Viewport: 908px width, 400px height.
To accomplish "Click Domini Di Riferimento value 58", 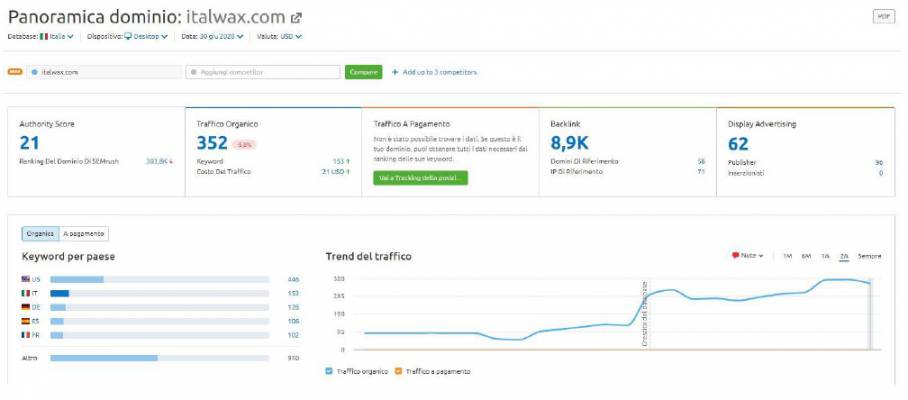I will [701, 162].
